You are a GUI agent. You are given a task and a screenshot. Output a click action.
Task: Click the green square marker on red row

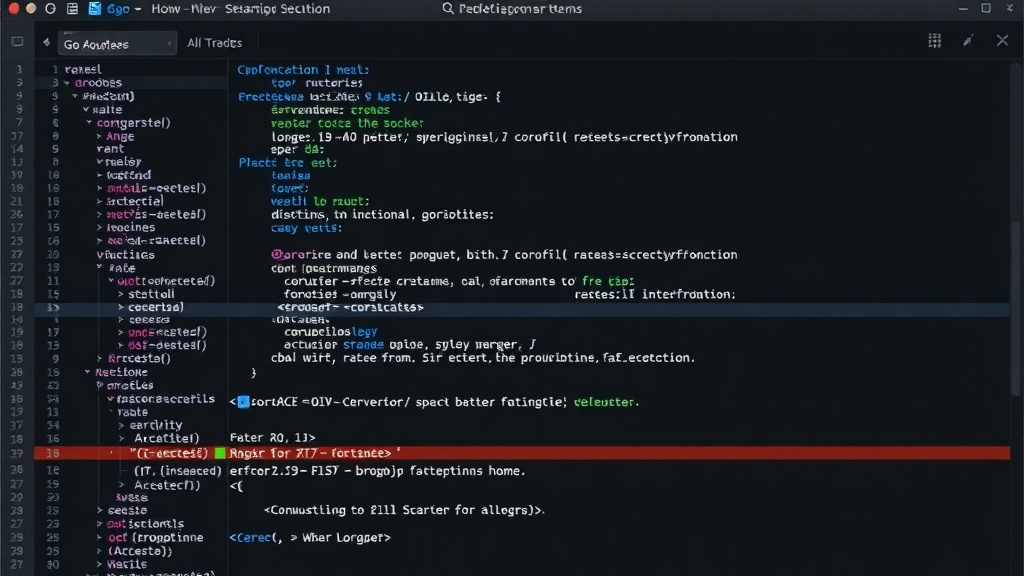pos(220,453)
